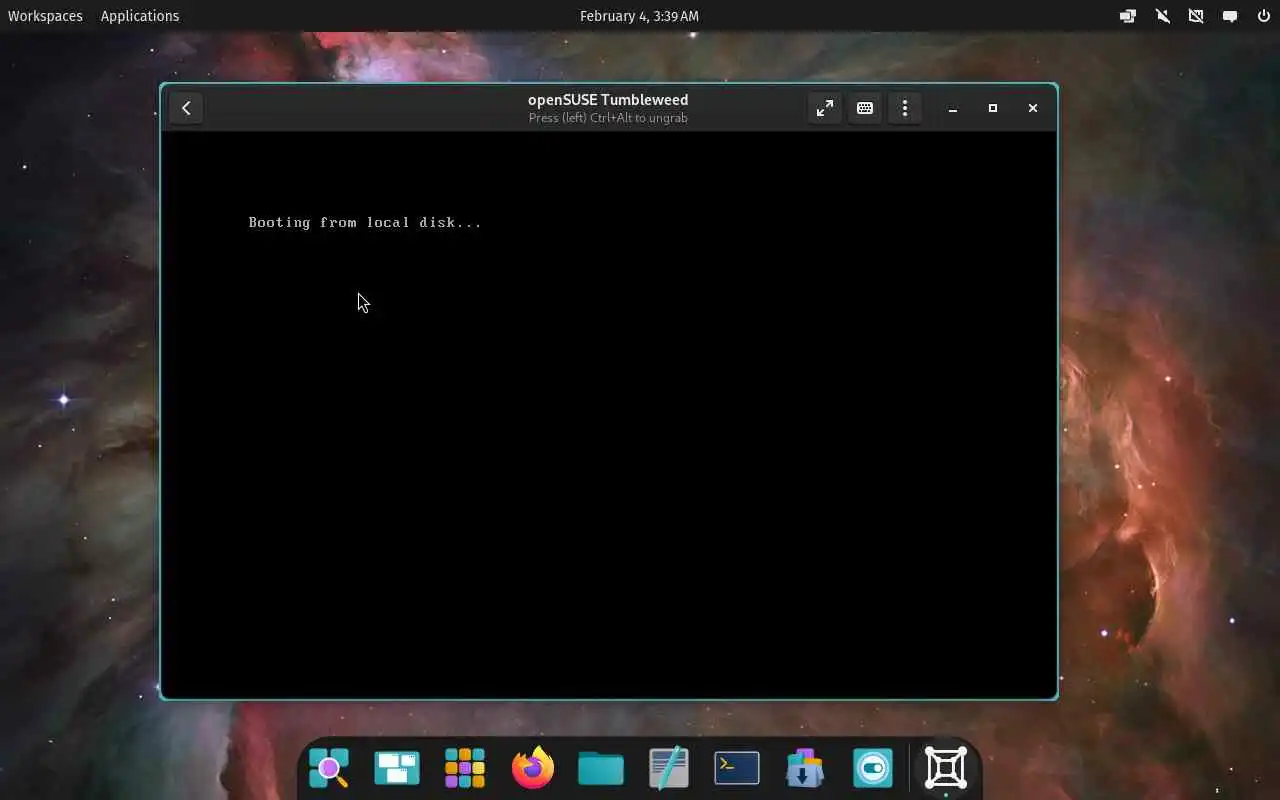Open the power menu icon
1280x800 pixels.
pyautogui.click(x=1264, y=16)
